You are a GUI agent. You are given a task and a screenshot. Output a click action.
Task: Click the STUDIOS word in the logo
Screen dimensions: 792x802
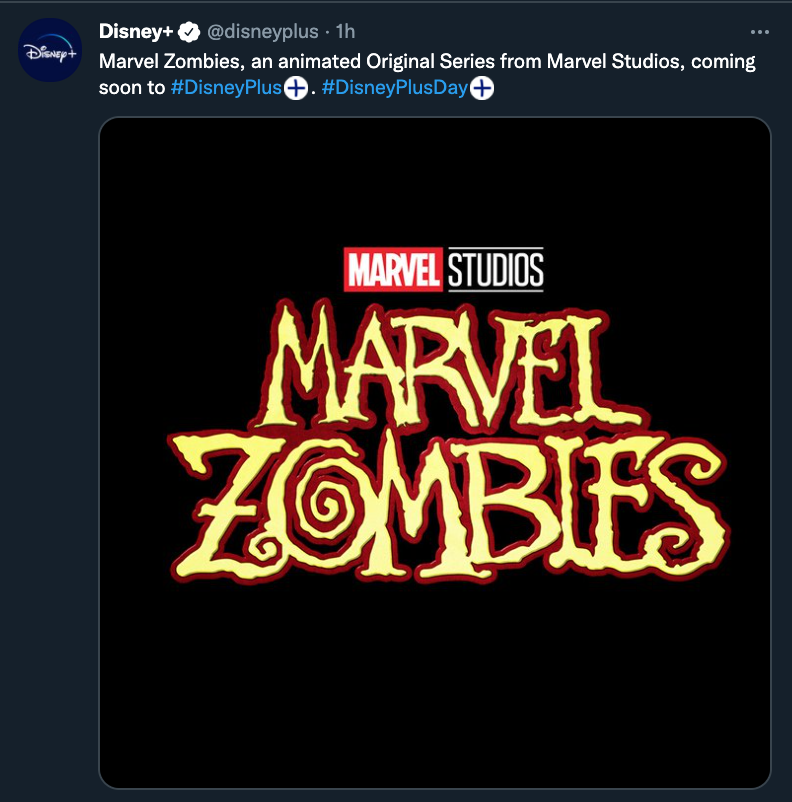click(496, 269)
